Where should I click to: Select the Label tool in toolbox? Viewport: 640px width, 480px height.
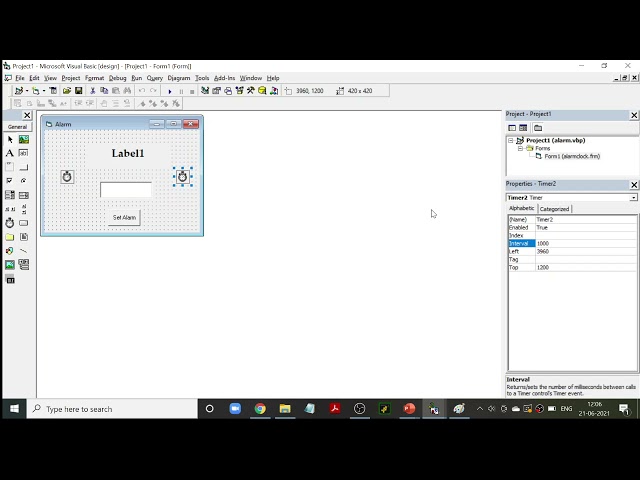[x=10, y=153]
